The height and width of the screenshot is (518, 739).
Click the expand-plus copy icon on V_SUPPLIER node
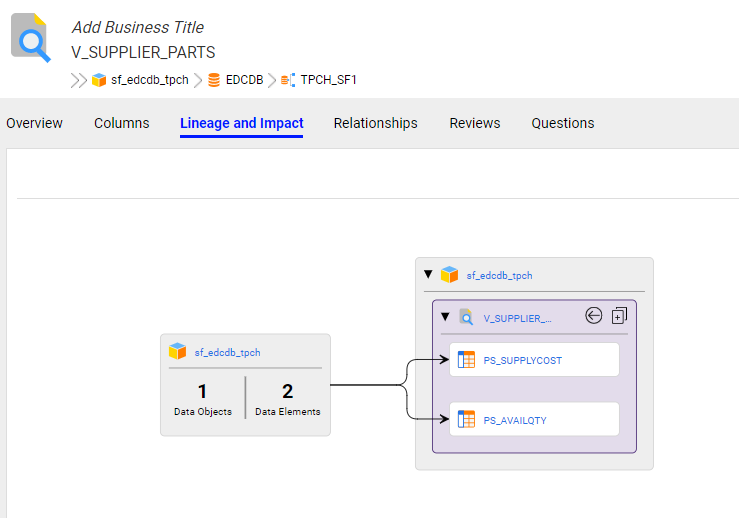coord(619,316)
